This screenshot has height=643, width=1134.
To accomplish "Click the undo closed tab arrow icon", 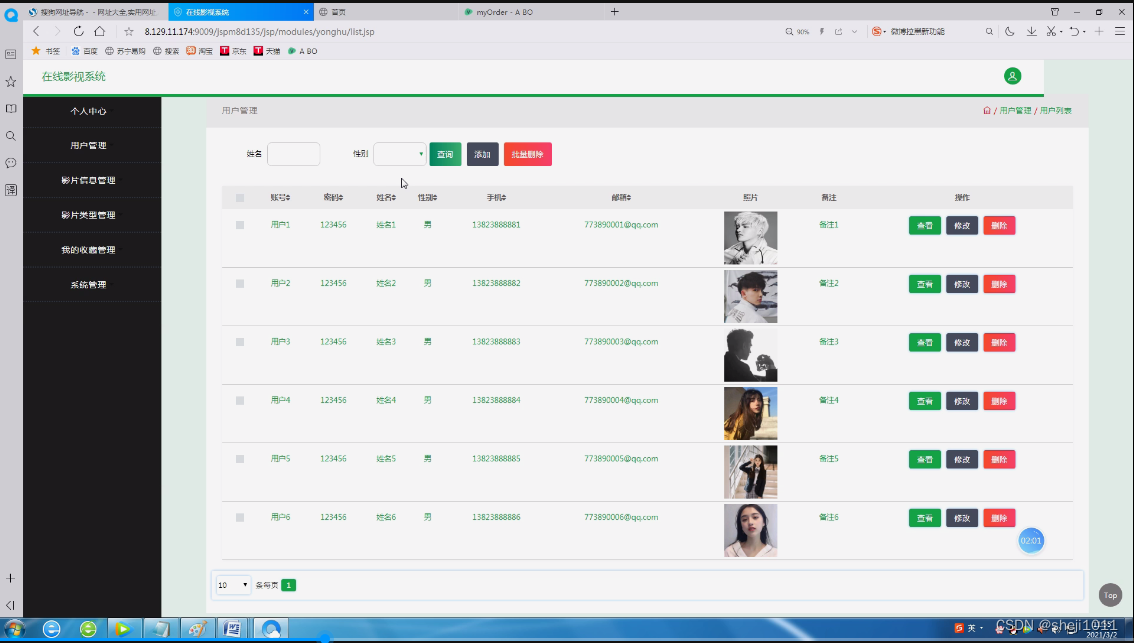I will (x=1075, y=32).
